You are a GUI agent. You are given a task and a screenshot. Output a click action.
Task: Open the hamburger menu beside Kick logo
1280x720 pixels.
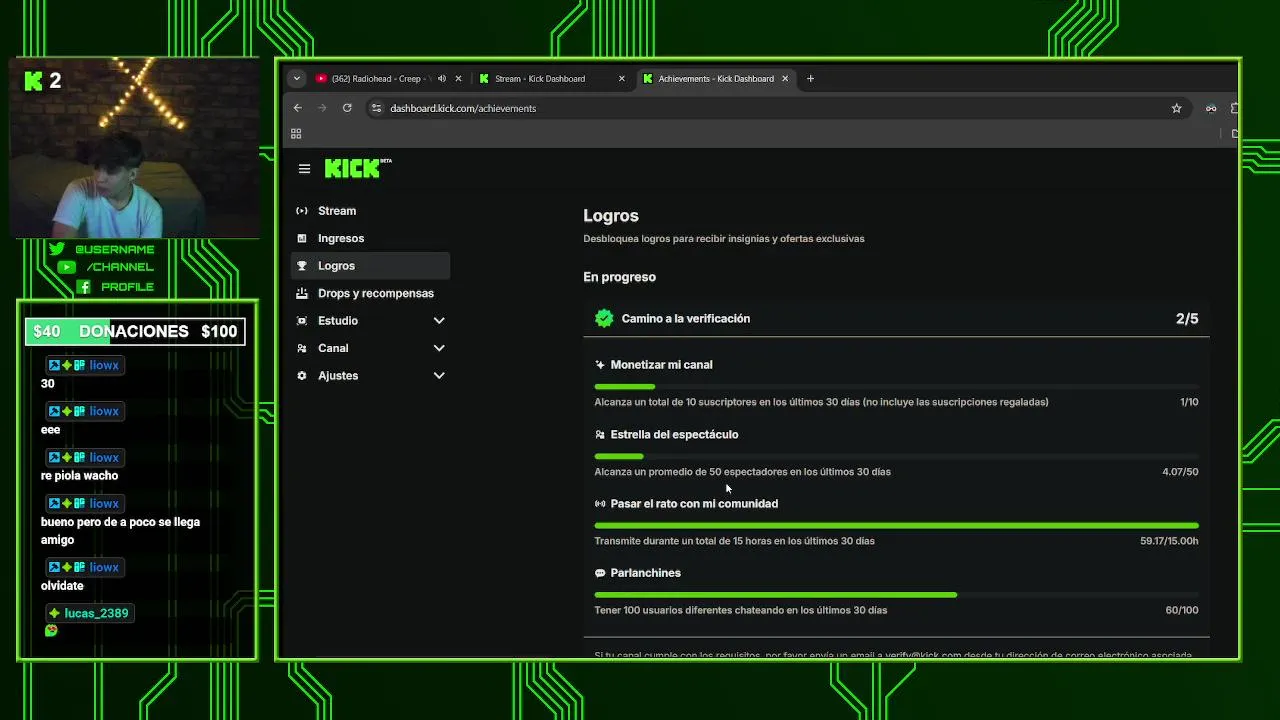pyautogui.click(x=304, y=169)
